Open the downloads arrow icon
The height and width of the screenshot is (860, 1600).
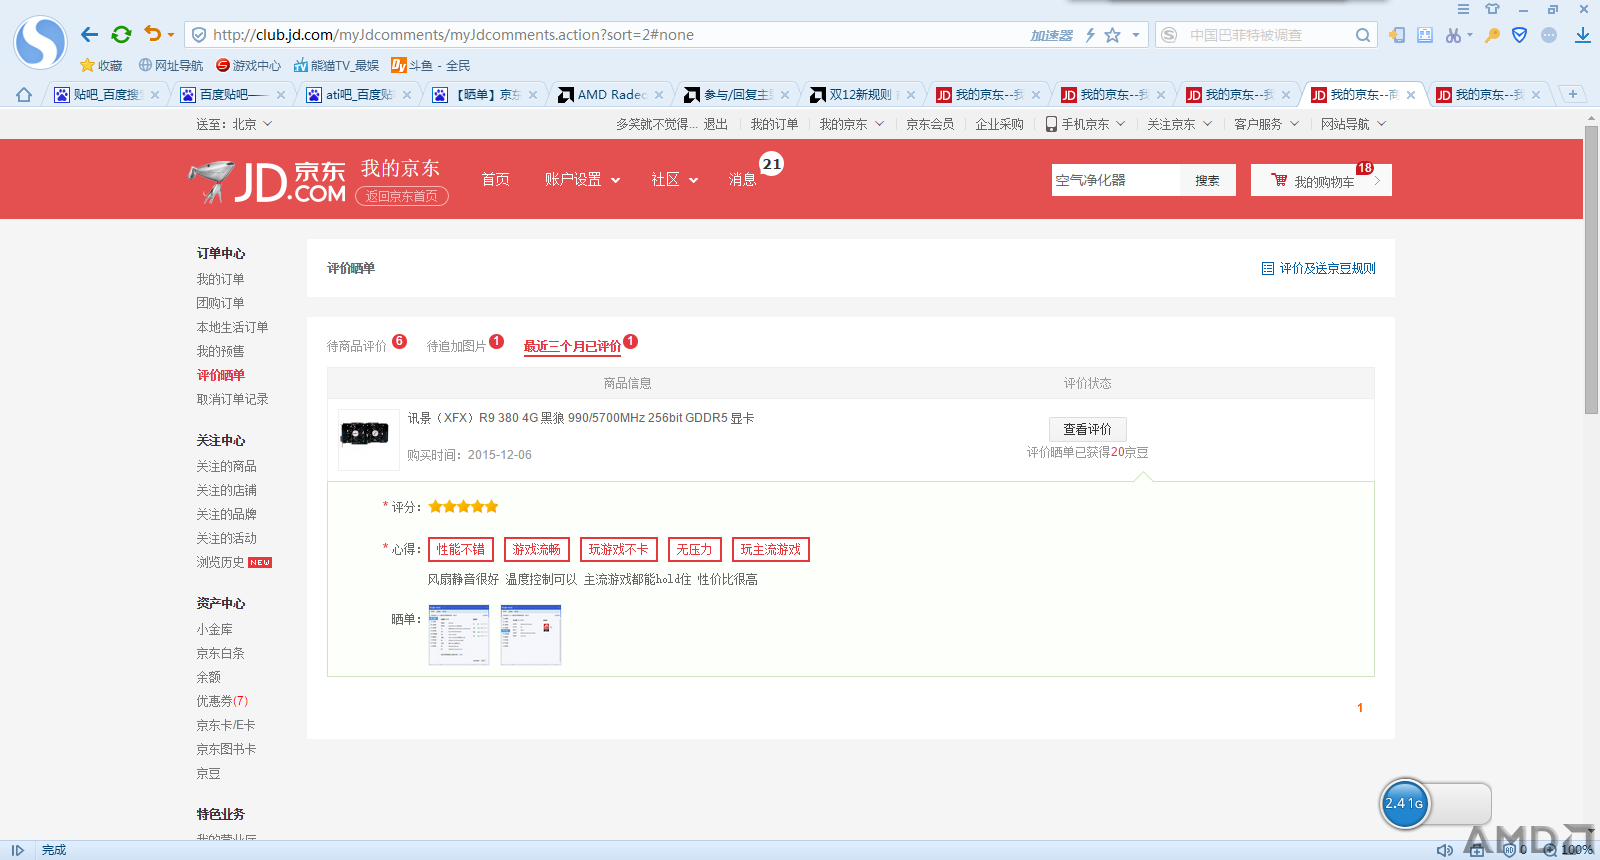pyautogui.click(x=1583, y=35)
